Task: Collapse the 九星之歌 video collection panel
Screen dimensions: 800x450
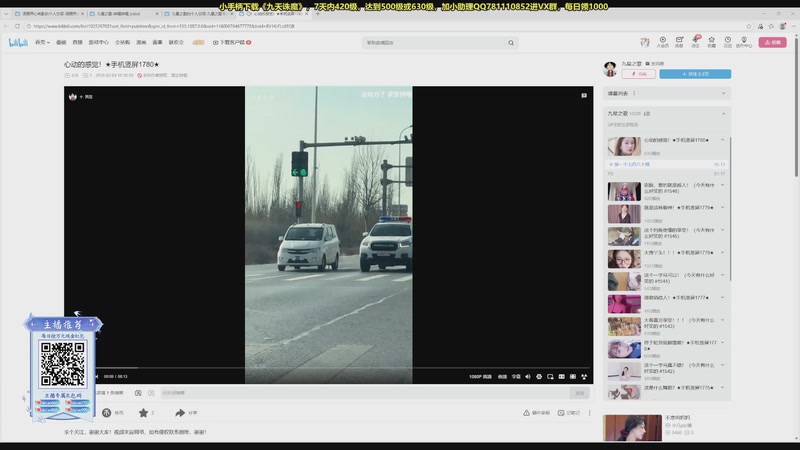Action: pyautogui.click(x=724, y=114)
